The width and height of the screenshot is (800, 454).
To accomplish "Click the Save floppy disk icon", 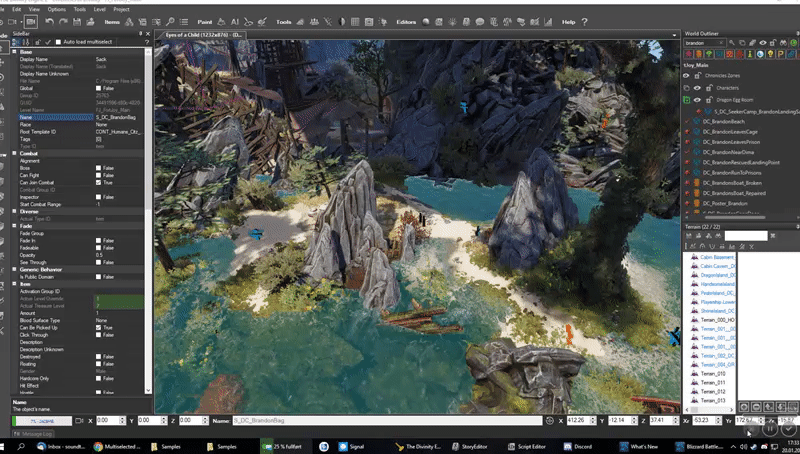I will tap(77, 22).
